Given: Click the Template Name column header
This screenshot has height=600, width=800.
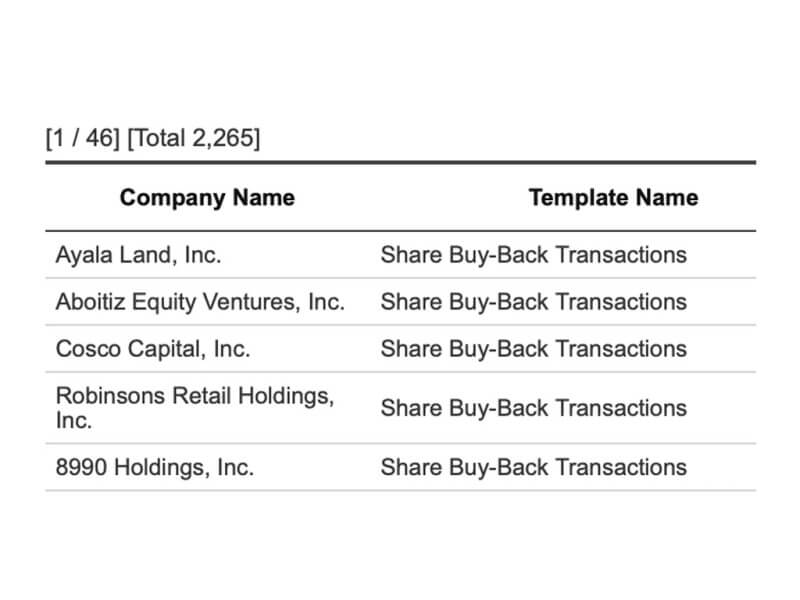Looking at the screenshot, I should (613, 198).
